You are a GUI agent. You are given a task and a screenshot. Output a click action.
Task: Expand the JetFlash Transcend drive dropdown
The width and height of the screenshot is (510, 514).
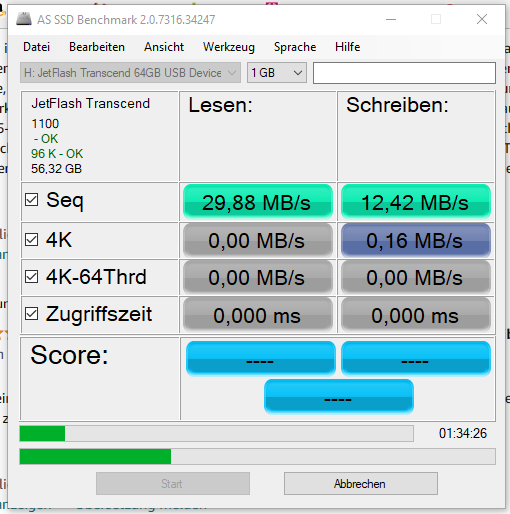(x=130, y=73)
